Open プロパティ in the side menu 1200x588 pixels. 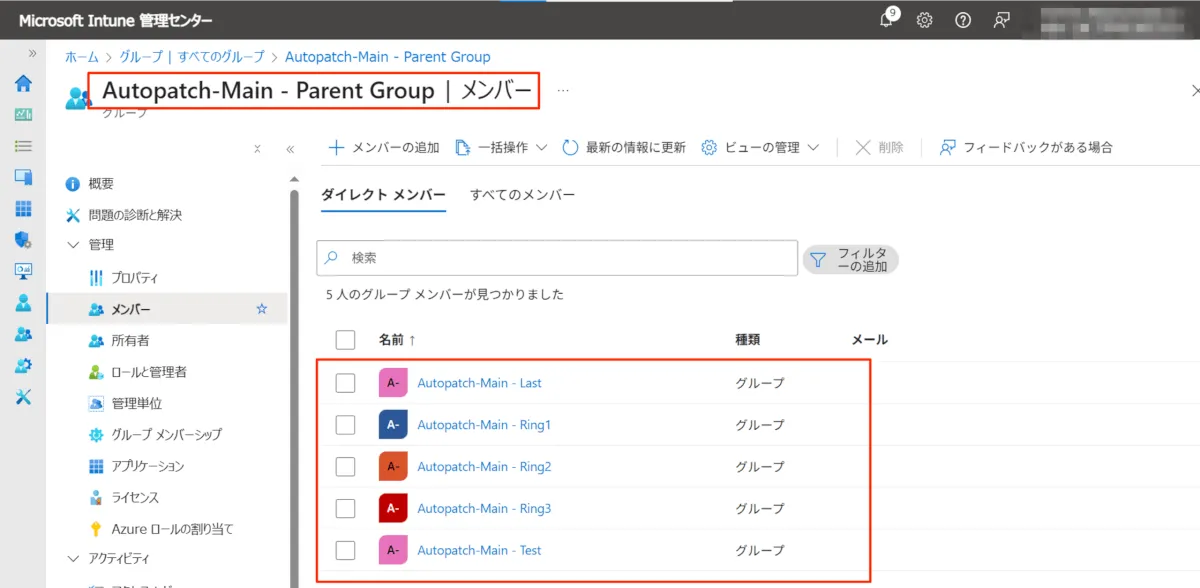pos(134,278)
